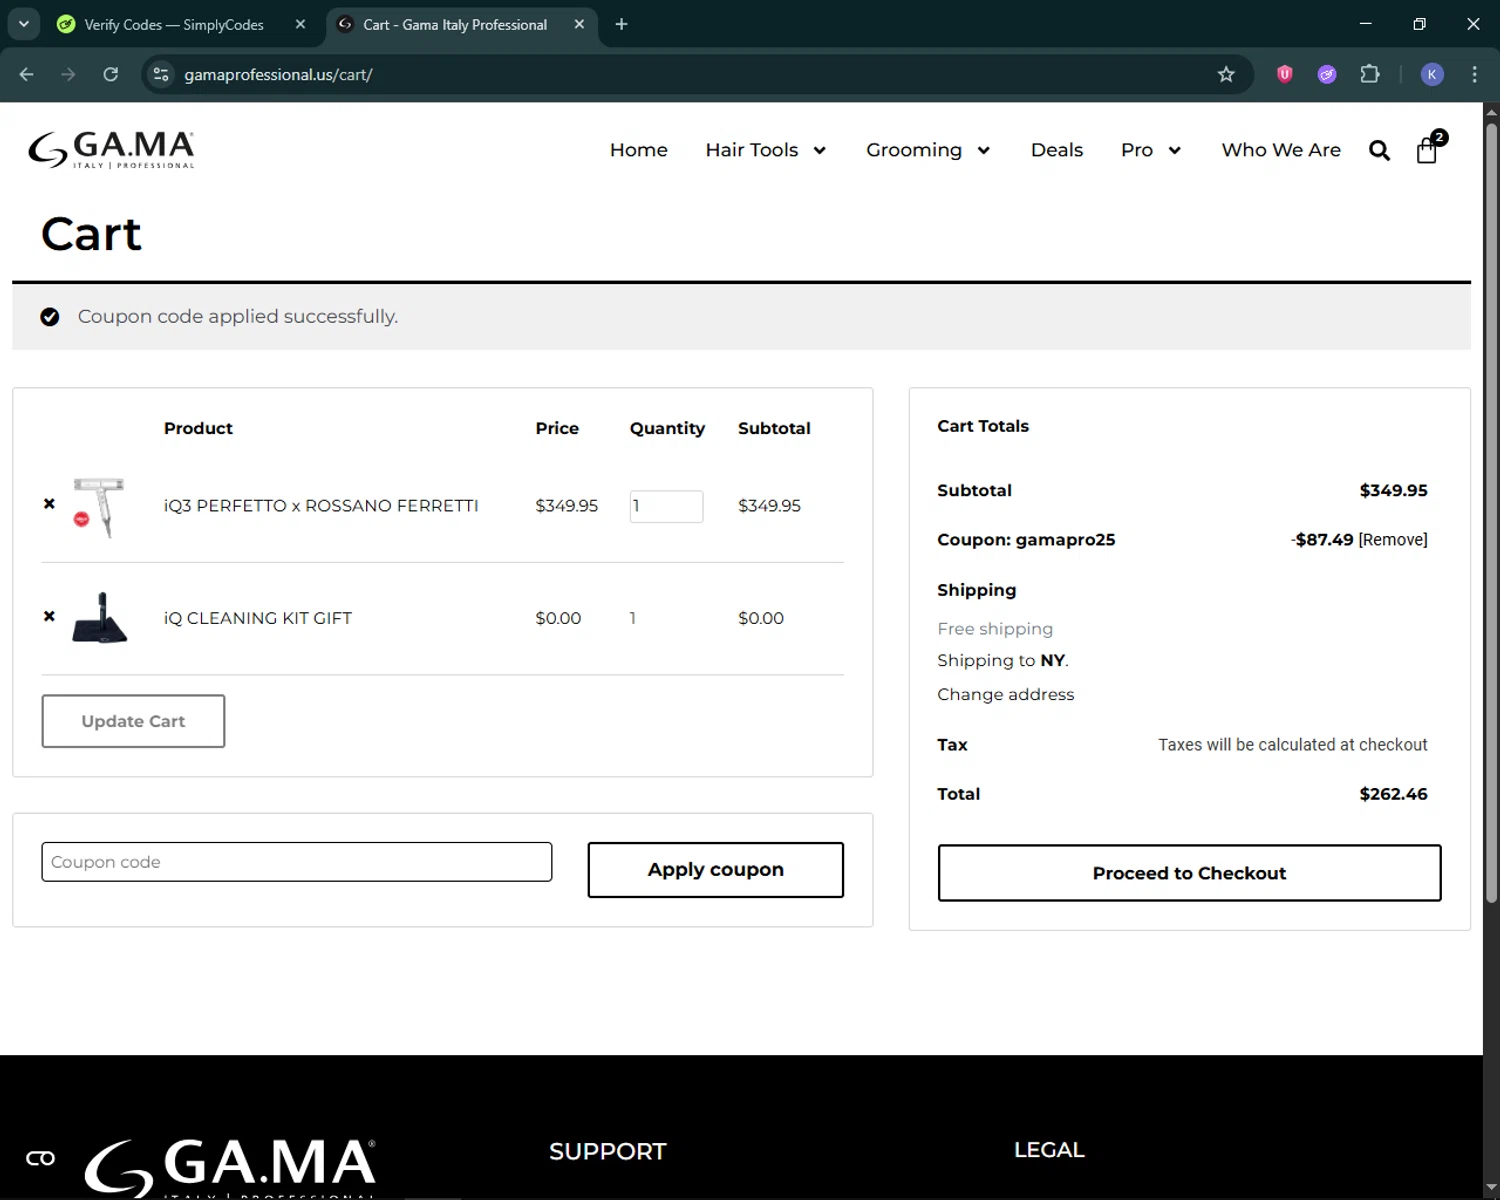Click the iQ3 PERFETTO quantity field
Image resolution: width=1500 pixels, height=1200 pixels.
click(666, 506)
